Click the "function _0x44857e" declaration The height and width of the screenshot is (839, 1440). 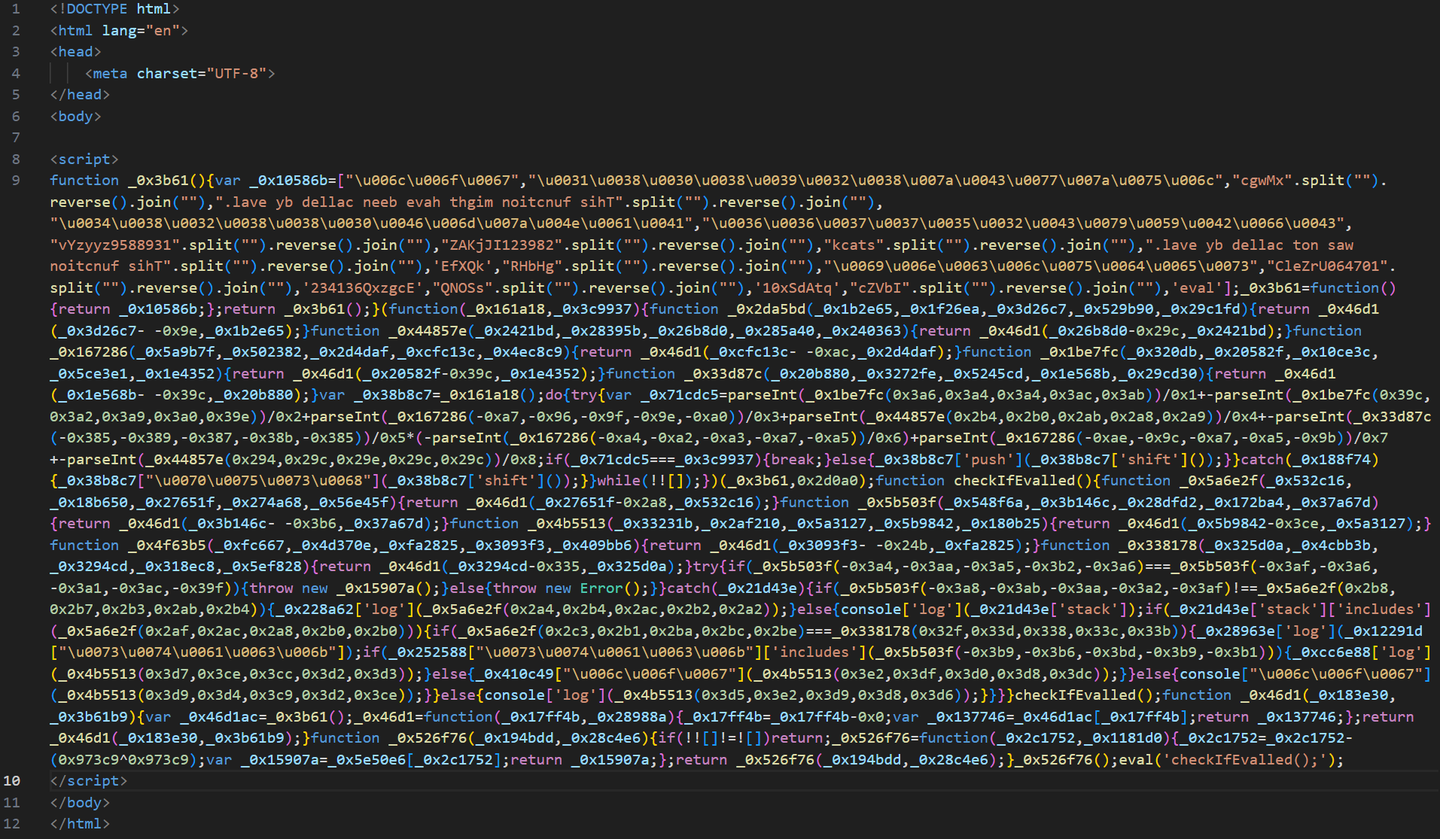pos(389,331)
